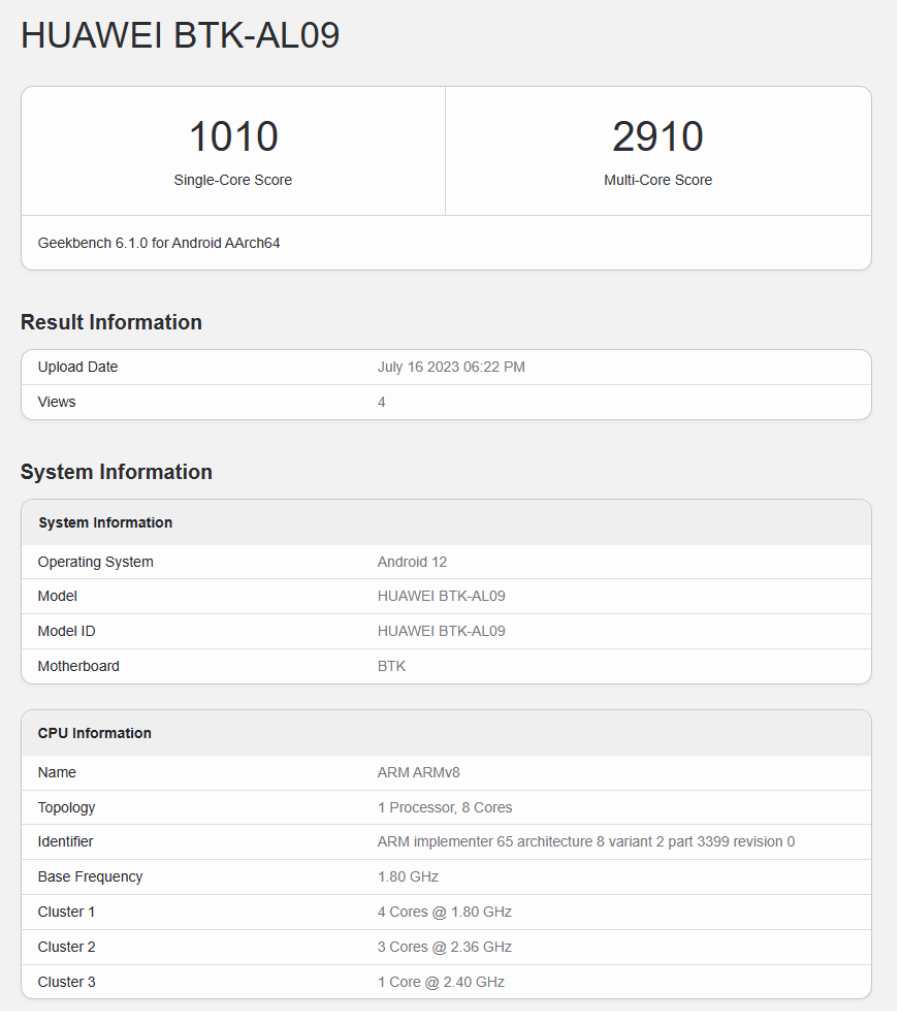This screenshot has height=1011, width=897.
Task: Click the BTK motherboard value
Action: 392,666
